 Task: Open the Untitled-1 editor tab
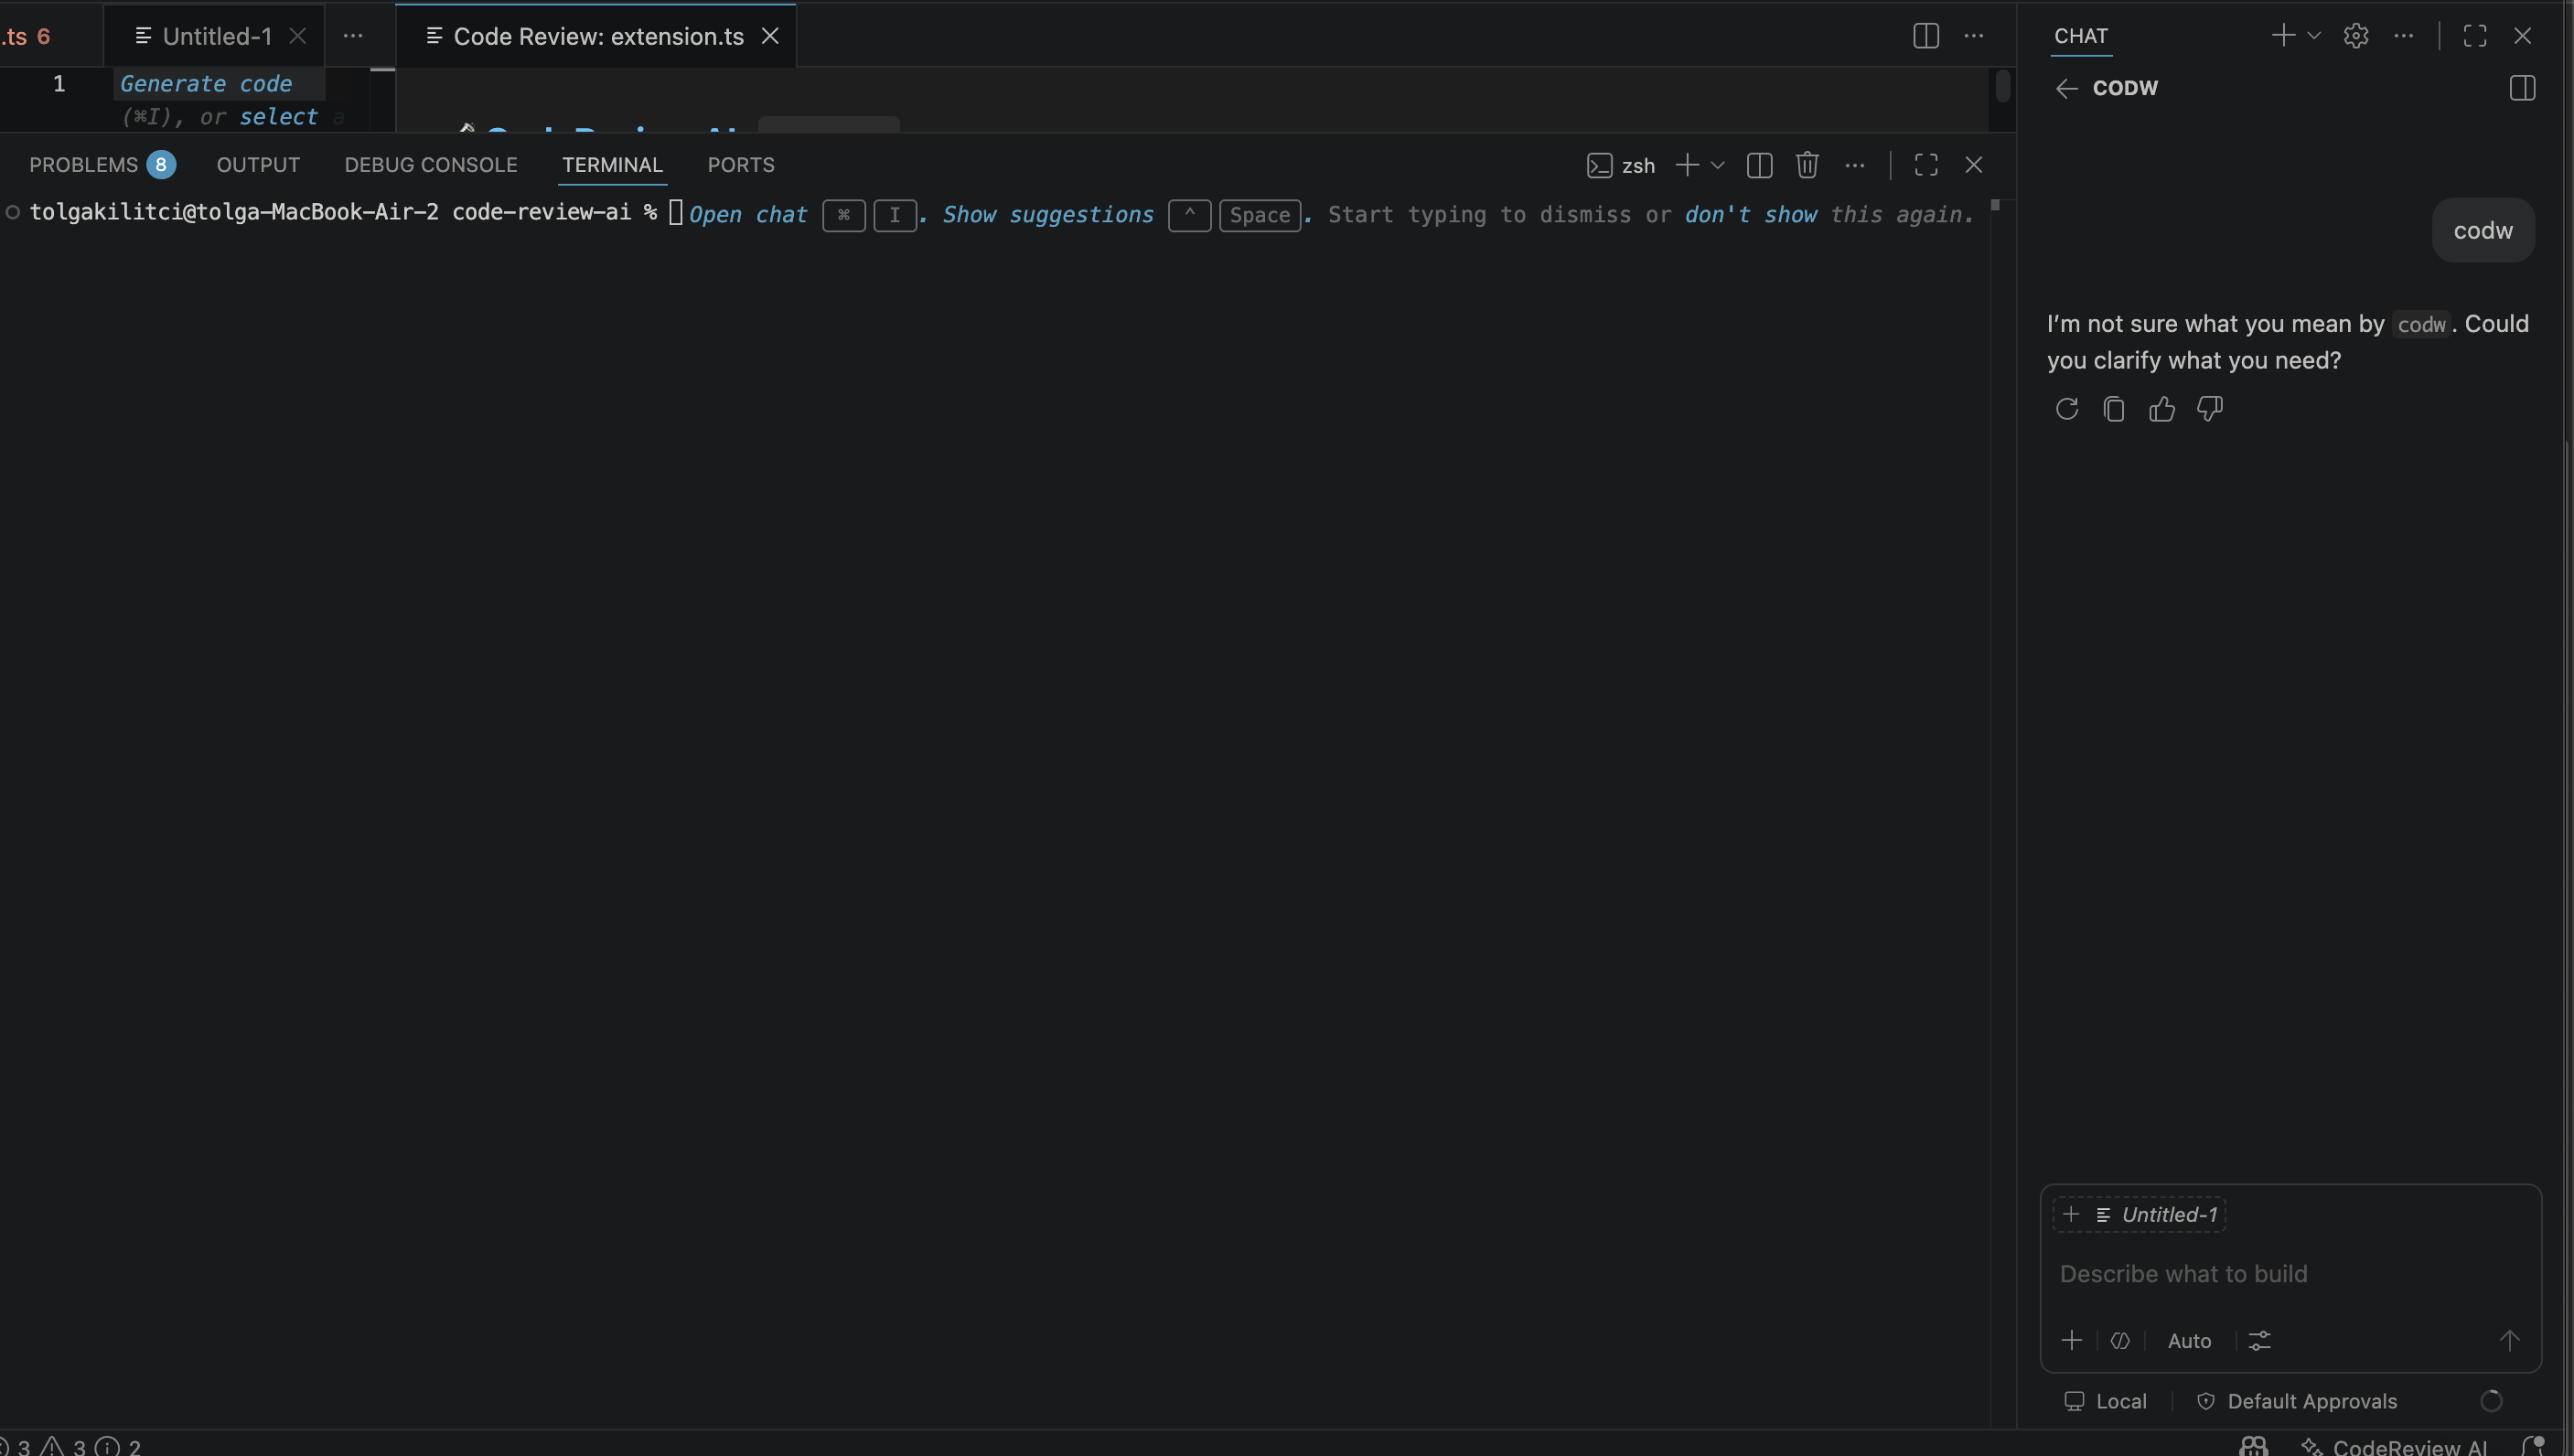(x=216, y=36)
